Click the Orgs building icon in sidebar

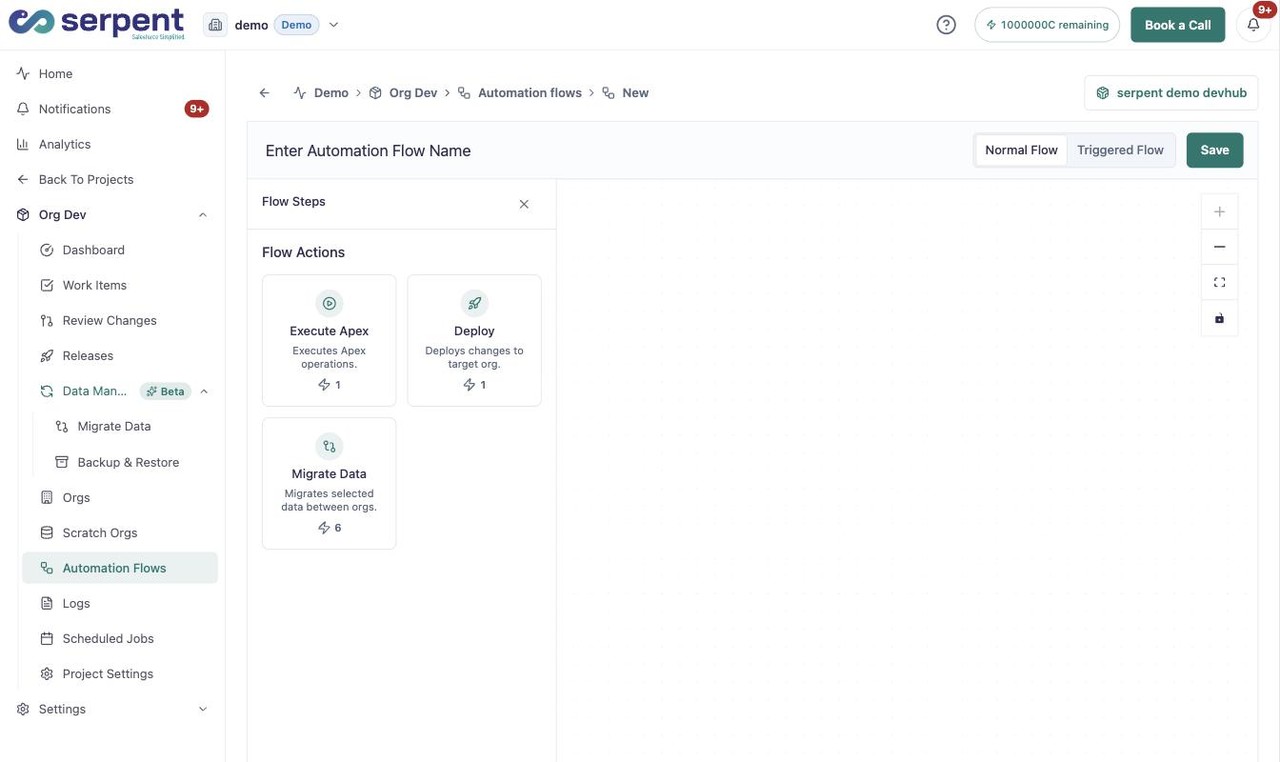(x=46, y=497)
